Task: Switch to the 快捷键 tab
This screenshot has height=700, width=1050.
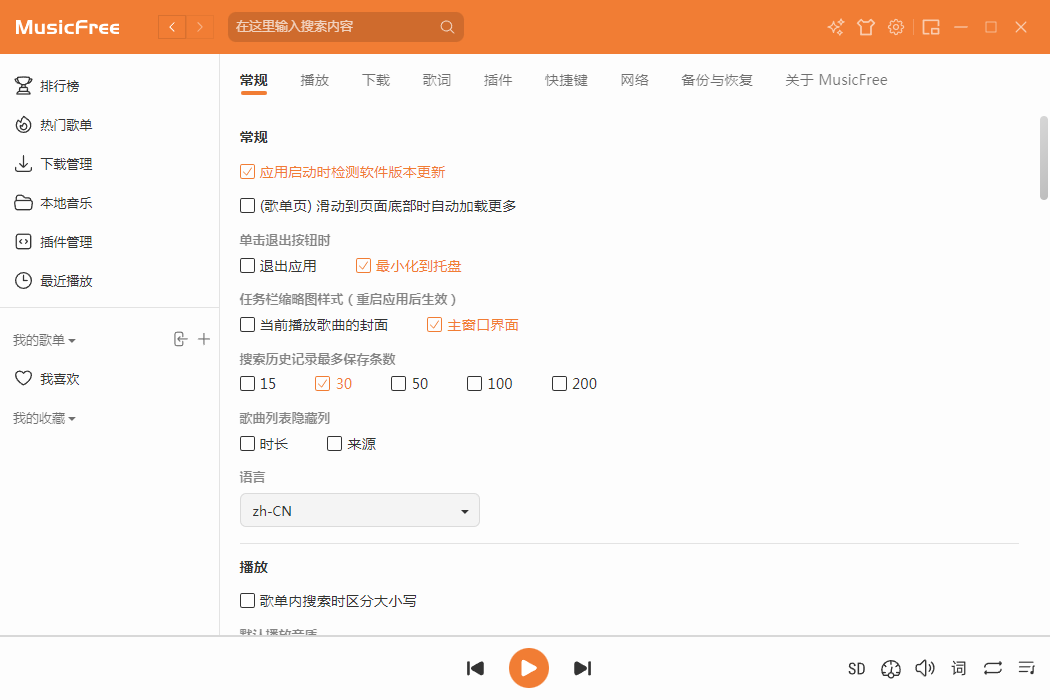Action: (566, 80)
